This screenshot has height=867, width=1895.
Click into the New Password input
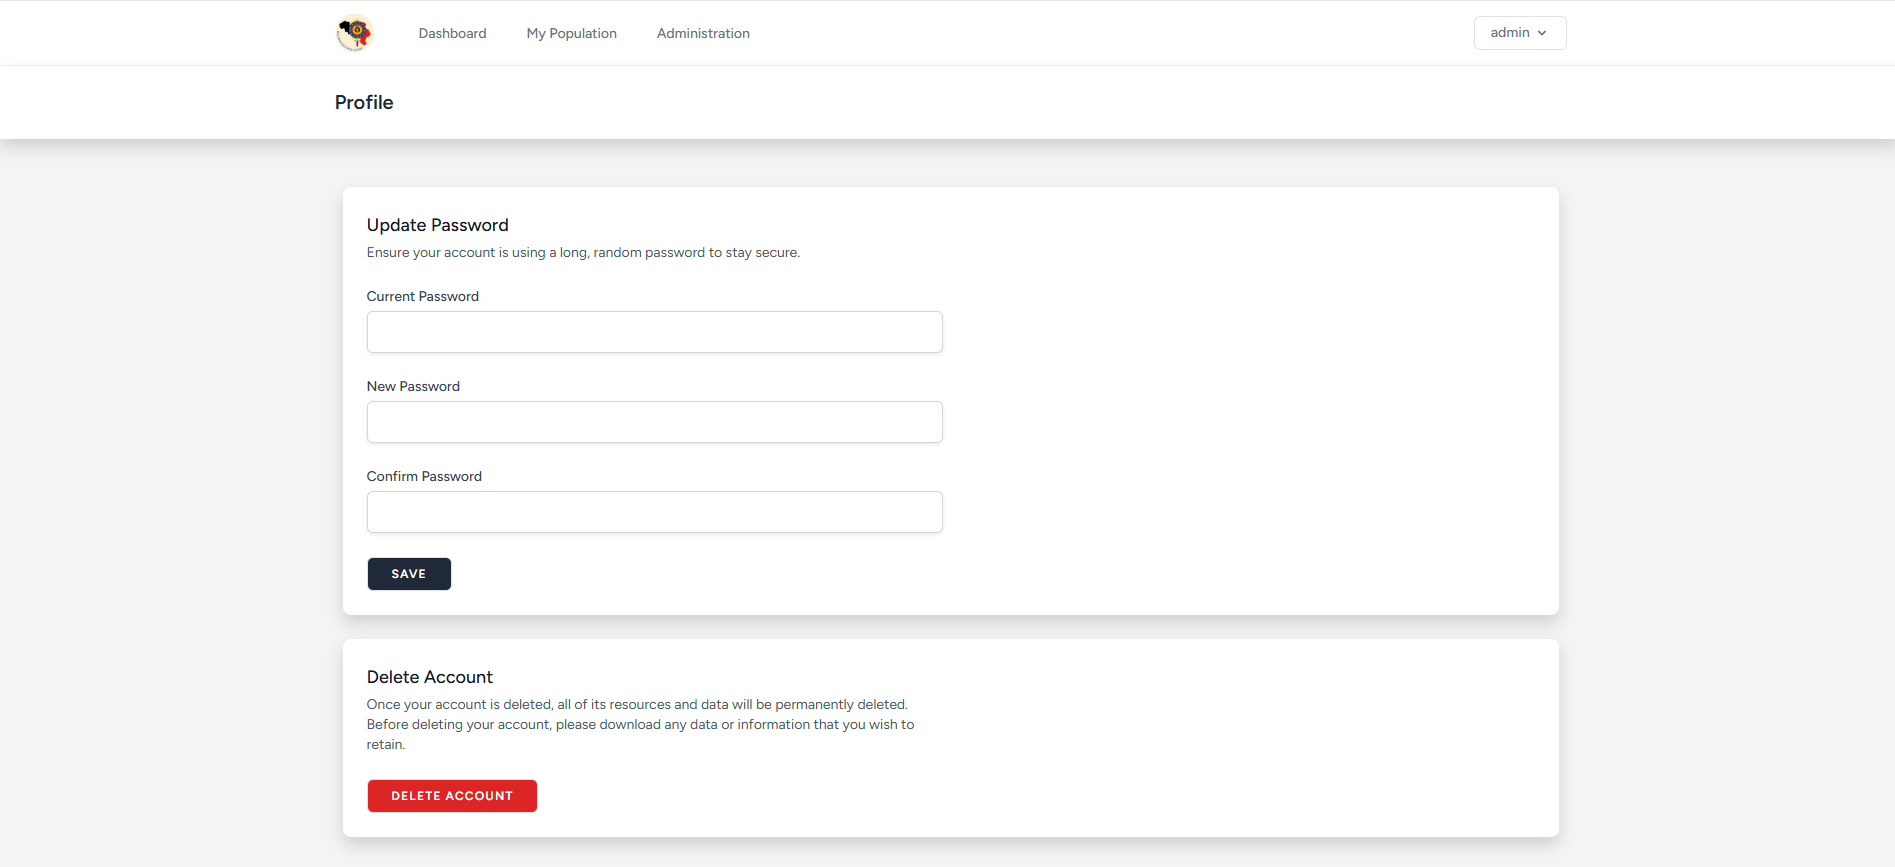click(654, 422)
